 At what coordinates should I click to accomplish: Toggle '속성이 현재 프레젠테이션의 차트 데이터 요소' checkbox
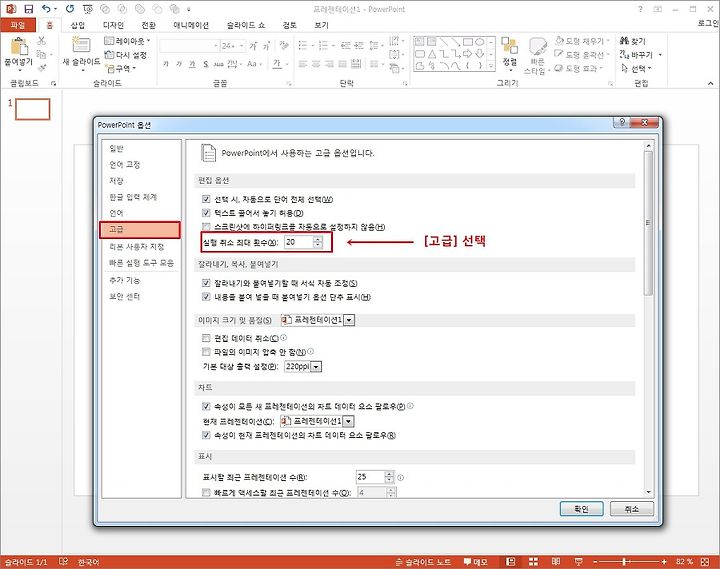point(206,435)
